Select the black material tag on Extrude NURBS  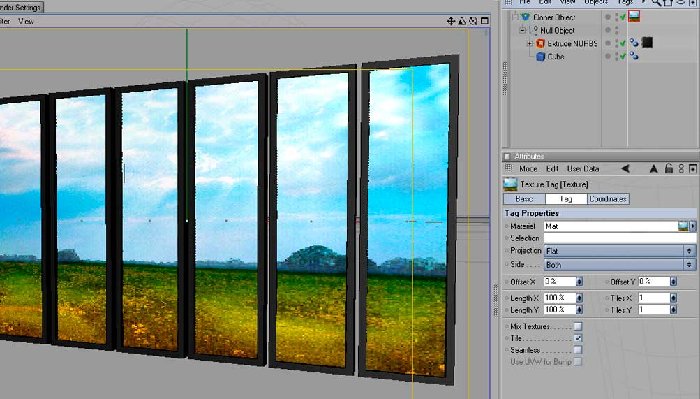click(647, 42)
